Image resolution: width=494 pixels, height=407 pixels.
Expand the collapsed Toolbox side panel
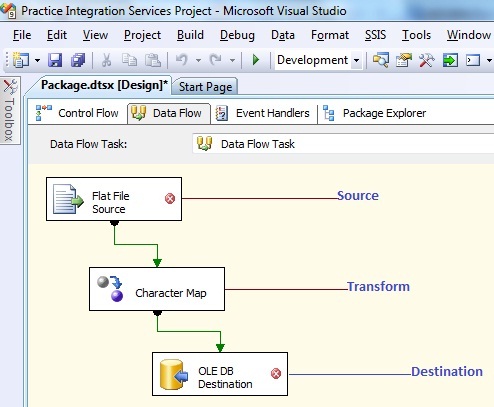[10, 110]
